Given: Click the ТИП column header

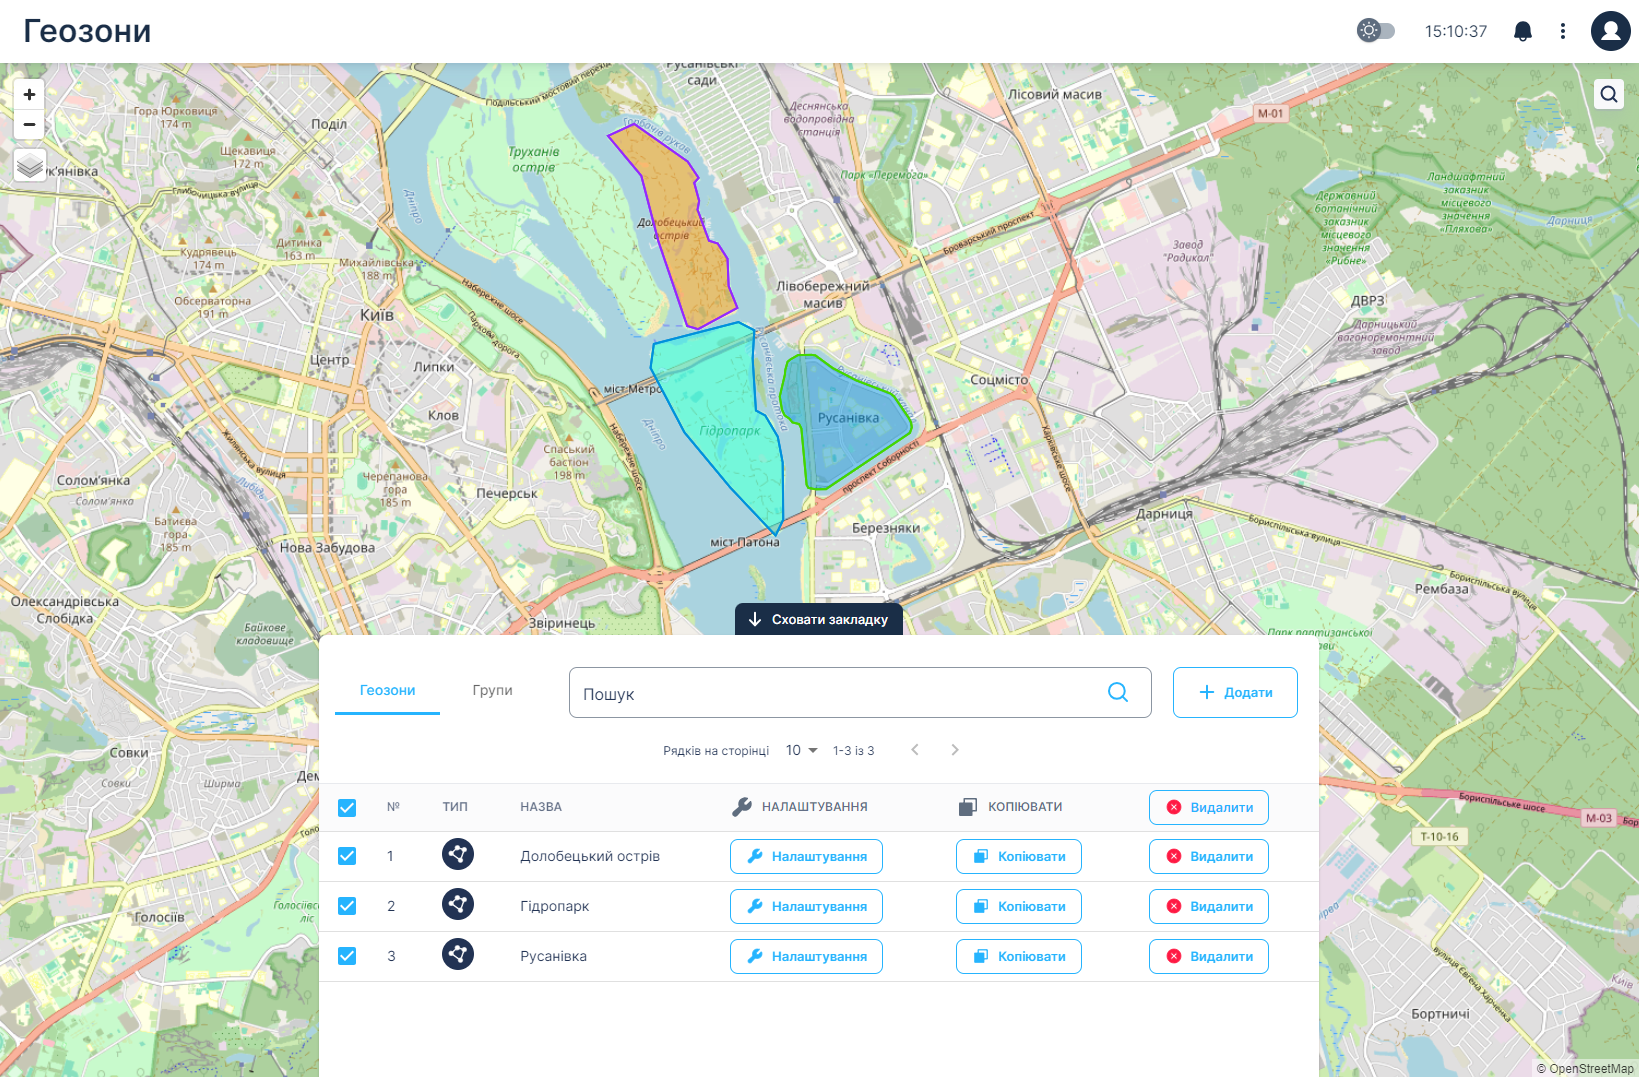Looking at the screenshot, I should coord(455,807).
